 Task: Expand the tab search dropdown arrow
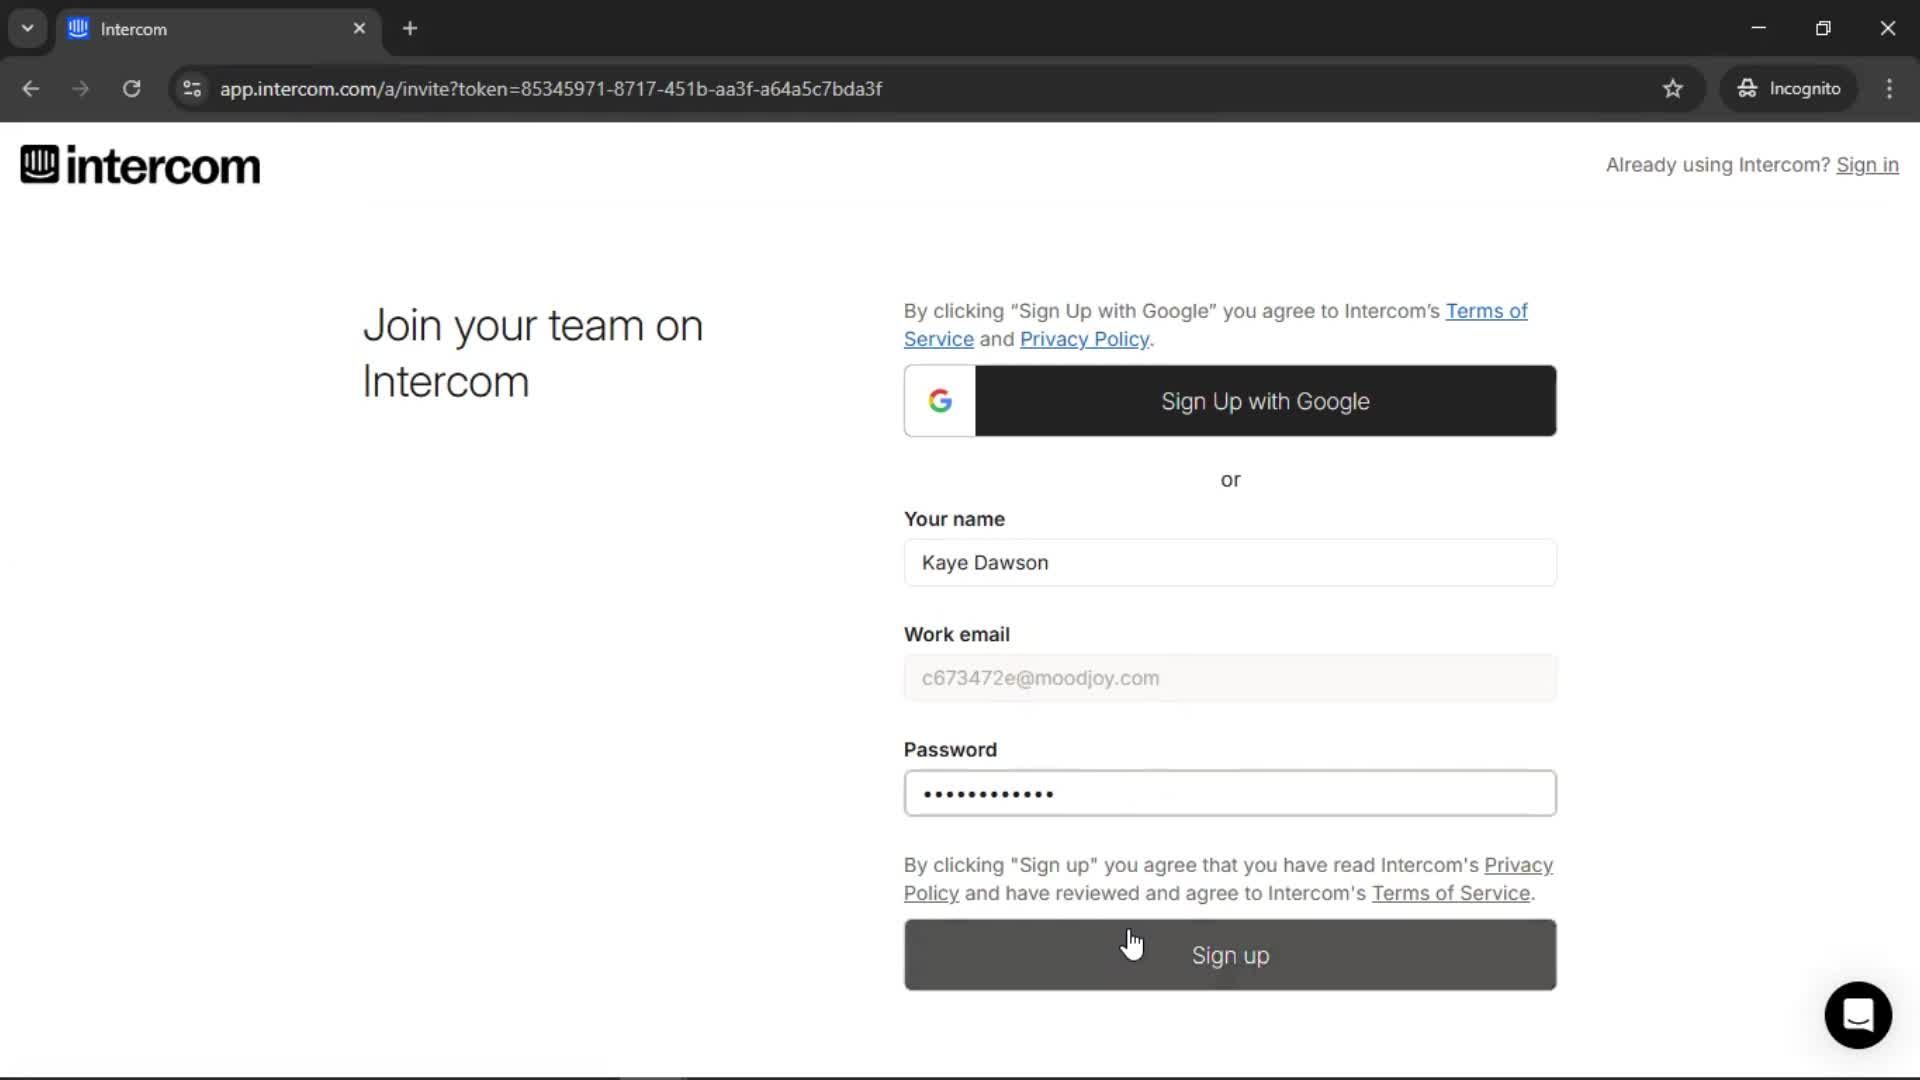point(28,29)
